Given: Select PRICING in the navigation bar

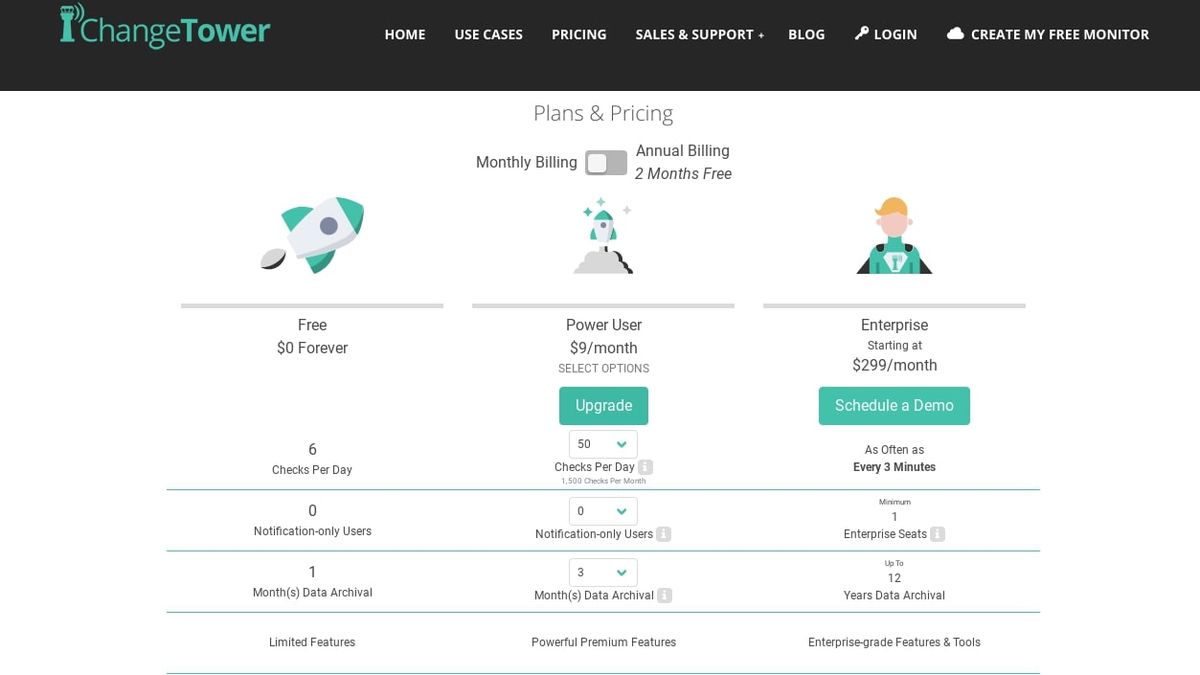Looking at the screenshot, I should 578,33.
